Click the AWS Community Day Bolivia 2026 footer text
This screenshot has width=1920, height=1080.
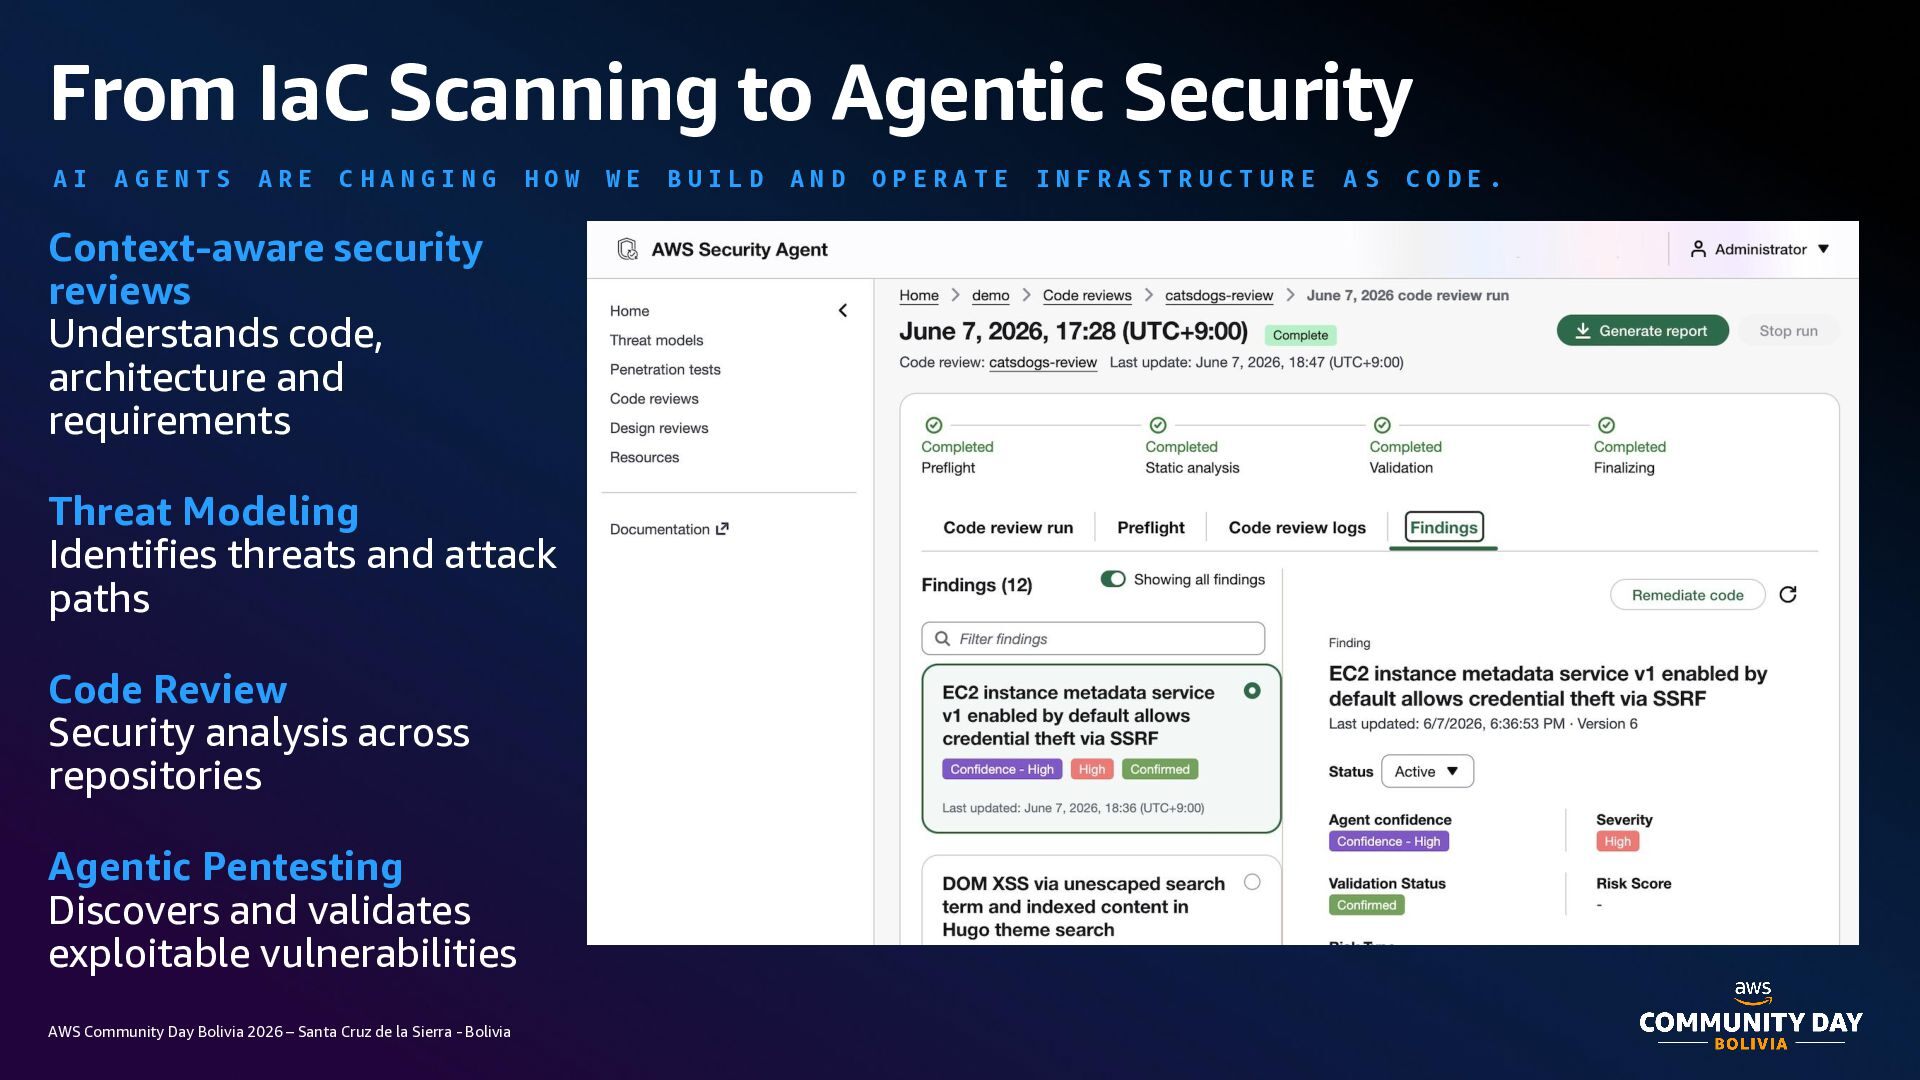pyautogui.click(x=279, y=1031)
